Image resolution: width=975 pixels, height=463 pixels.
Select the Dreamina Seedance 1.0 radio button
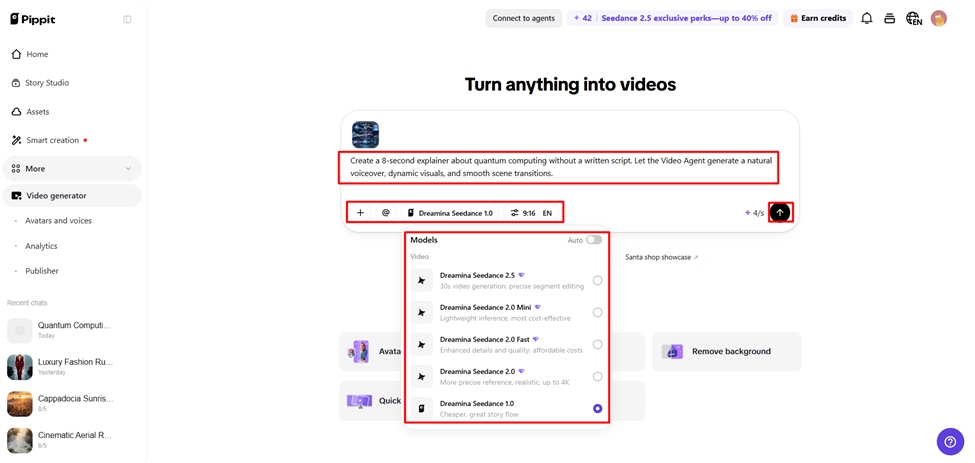coord(598,409)
